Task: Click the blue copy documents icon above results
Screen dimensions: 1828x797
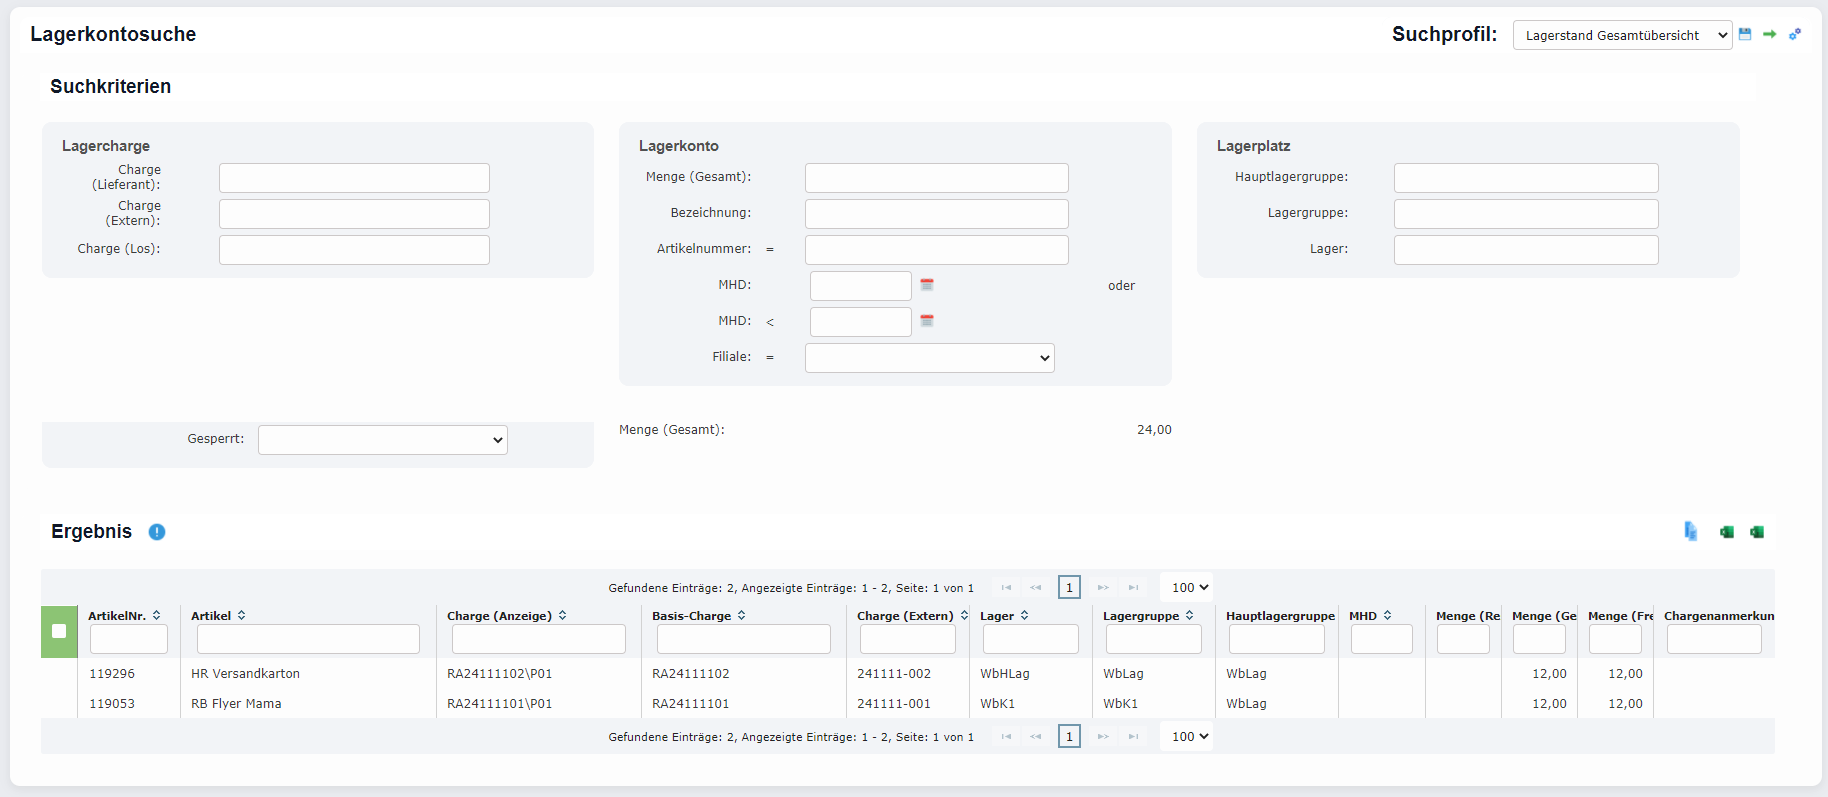Action: (1690, 531)
